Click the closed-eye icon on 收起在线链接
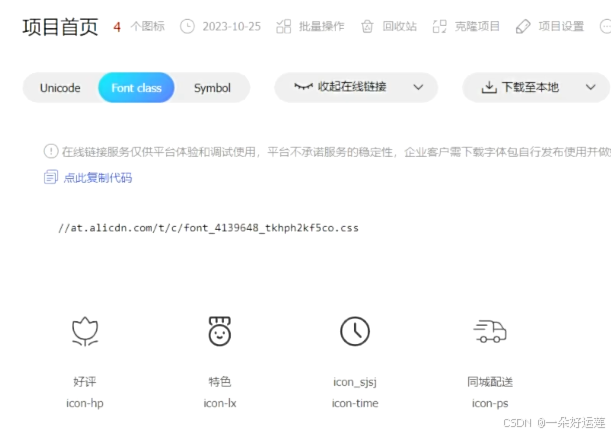The height and width of the screenshot is (434, 611). pos(304,86)
